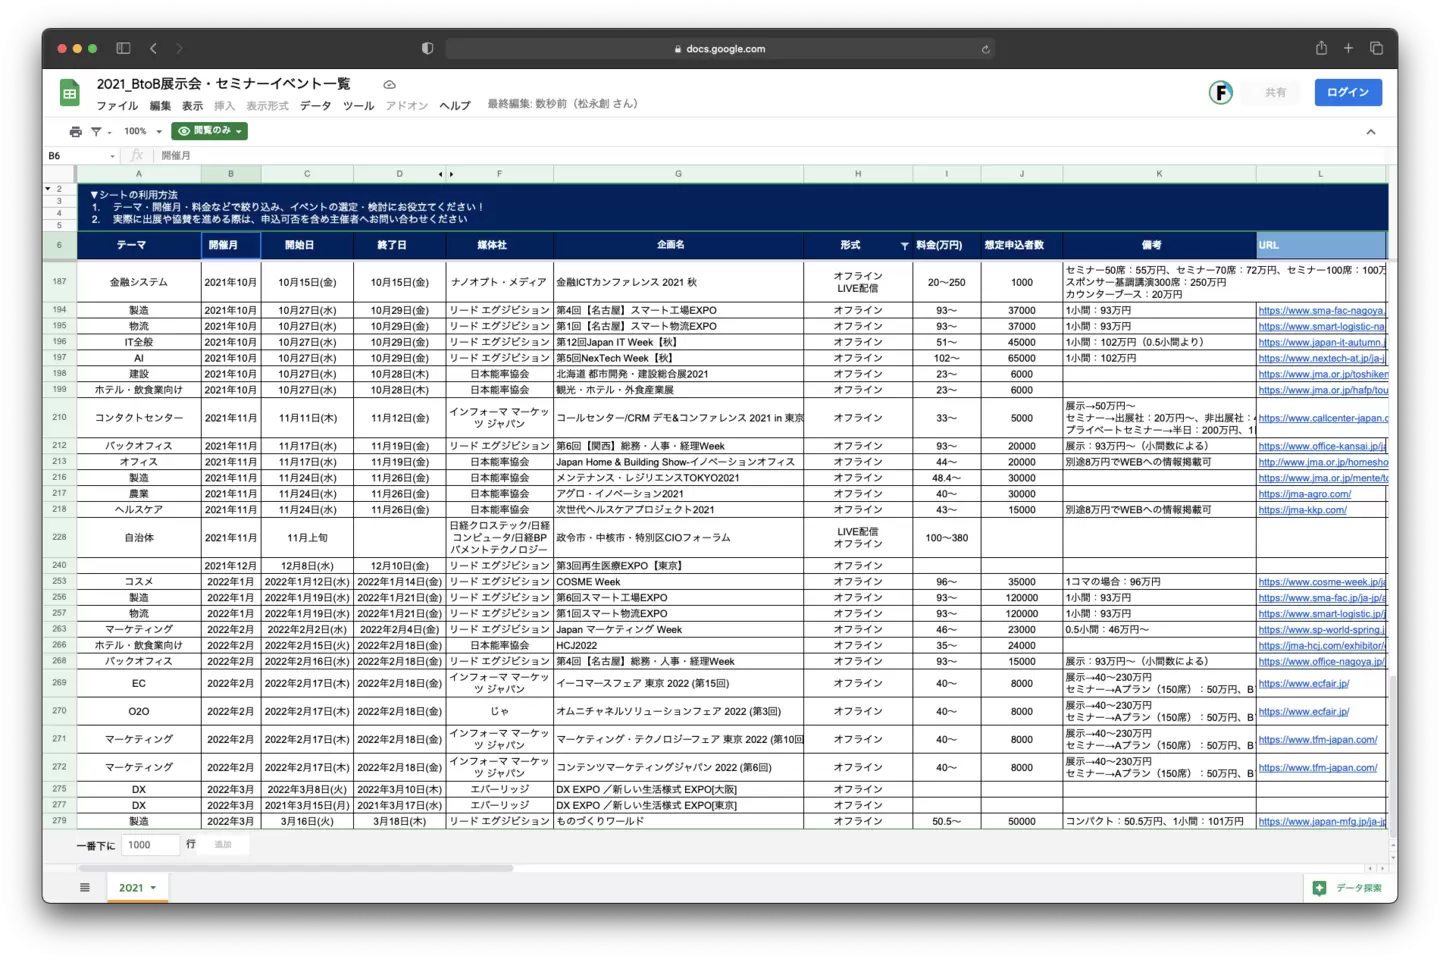Screen dimensions: 1440x959
Task: Open the ヘルプ menu
Action: pyautogui.click(x=455, y=106)
